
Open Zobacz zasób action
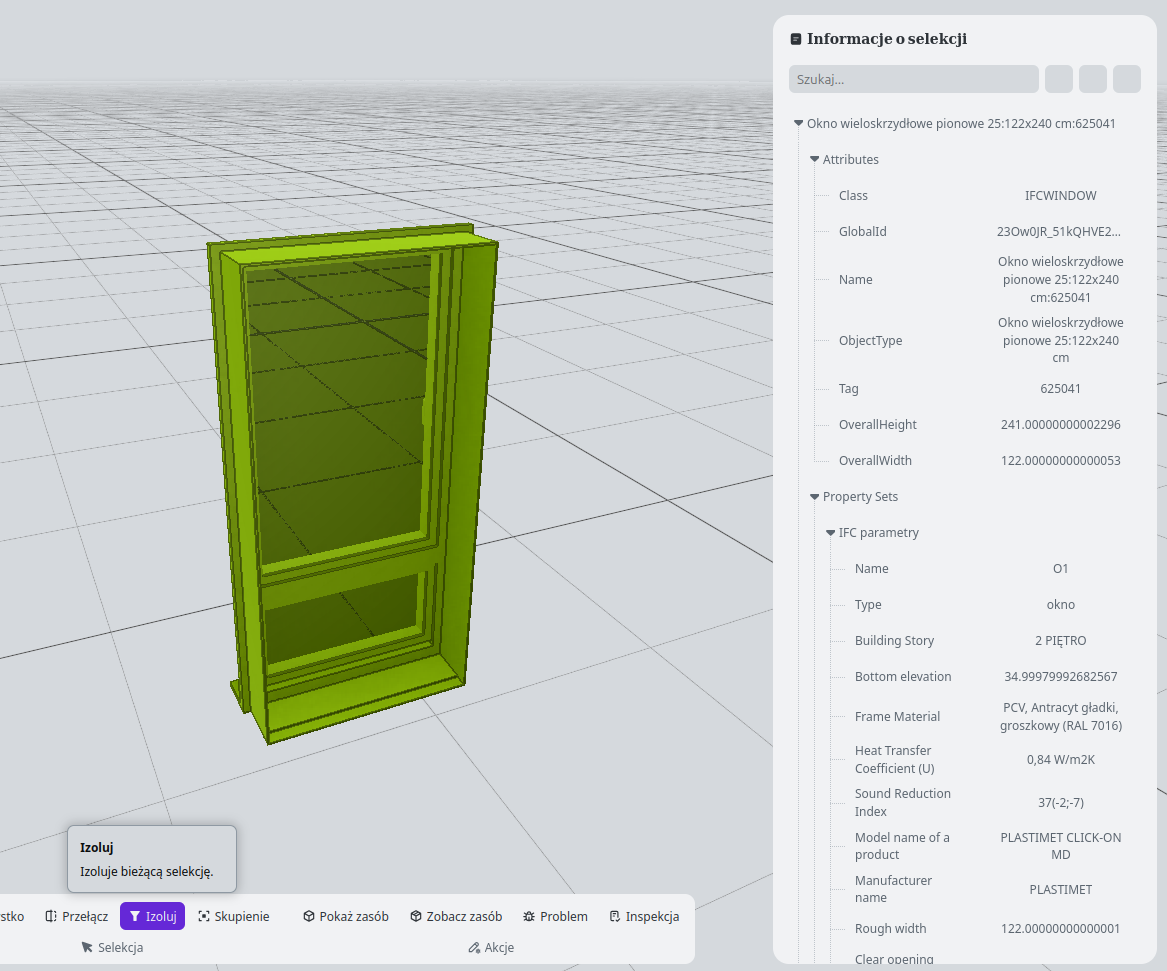point(455,916)
